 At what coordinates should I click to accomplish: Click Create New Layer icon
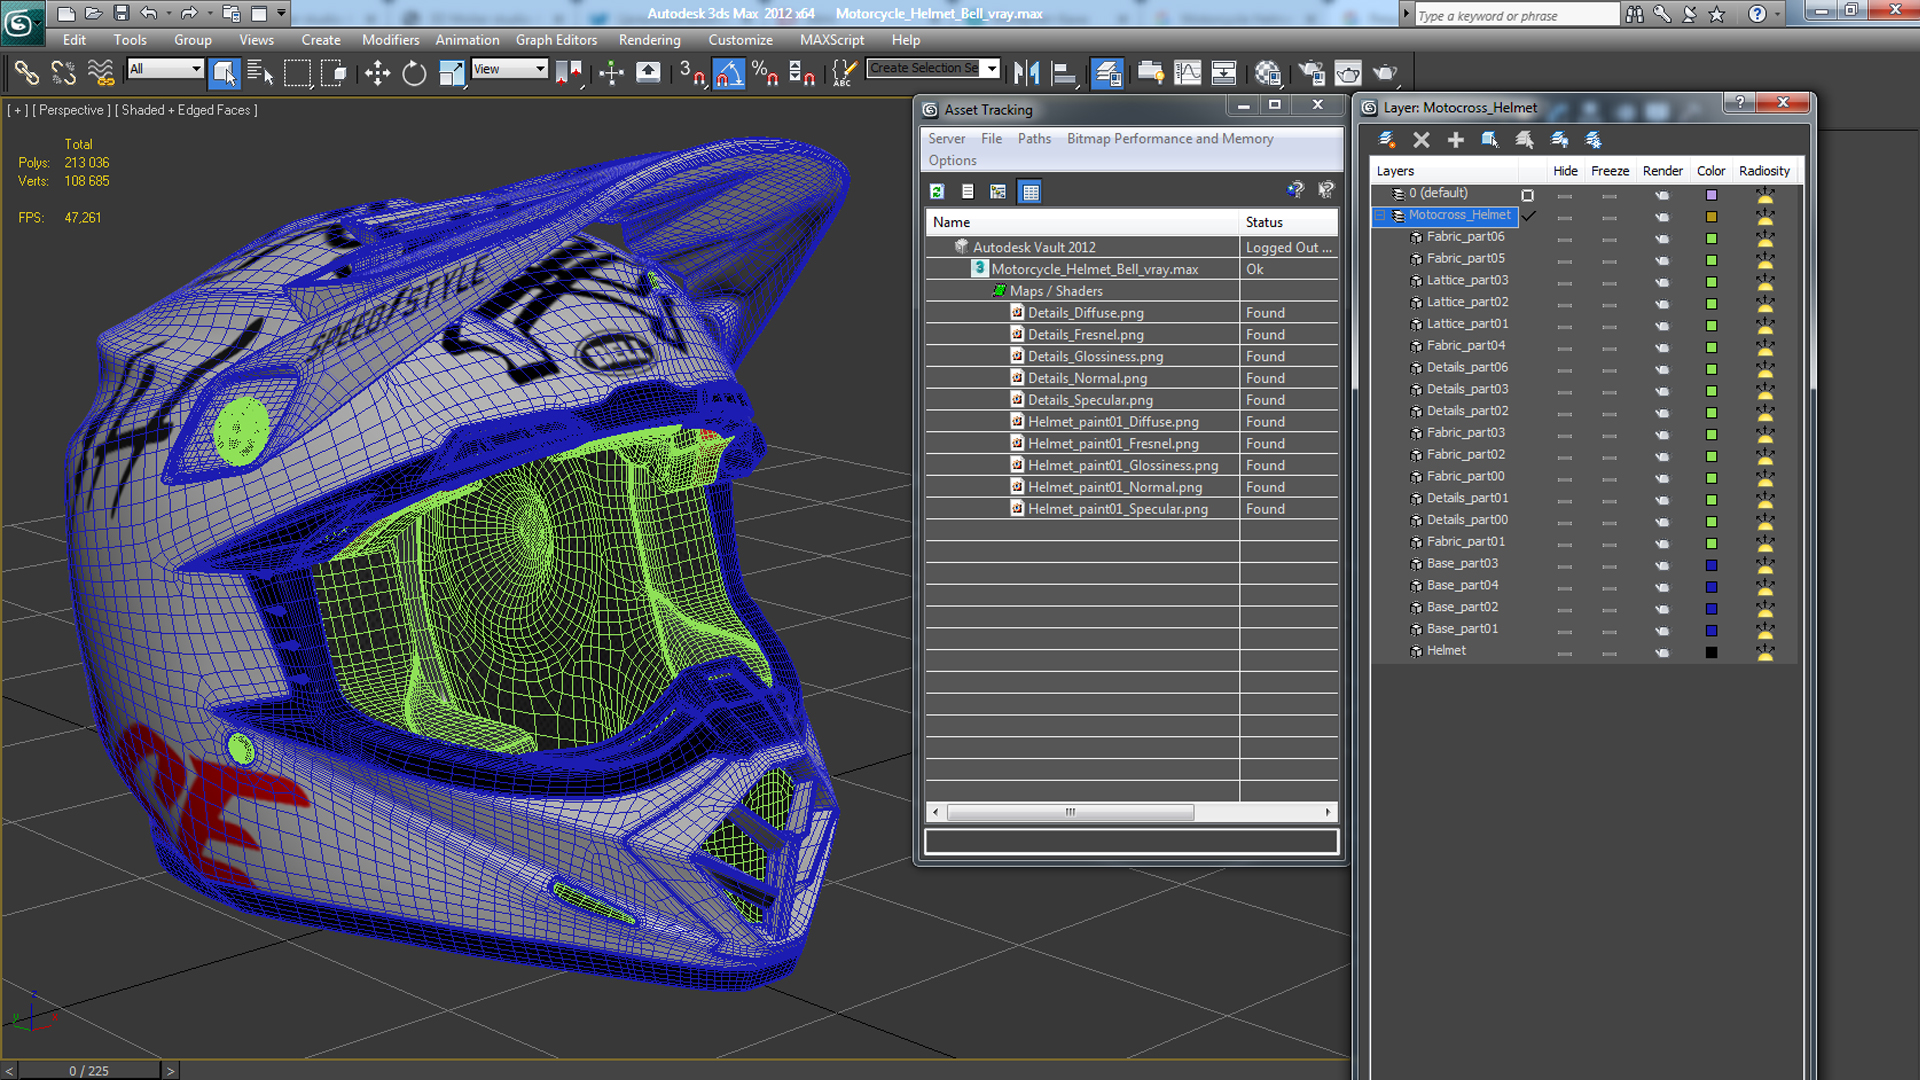[1387, 139]
